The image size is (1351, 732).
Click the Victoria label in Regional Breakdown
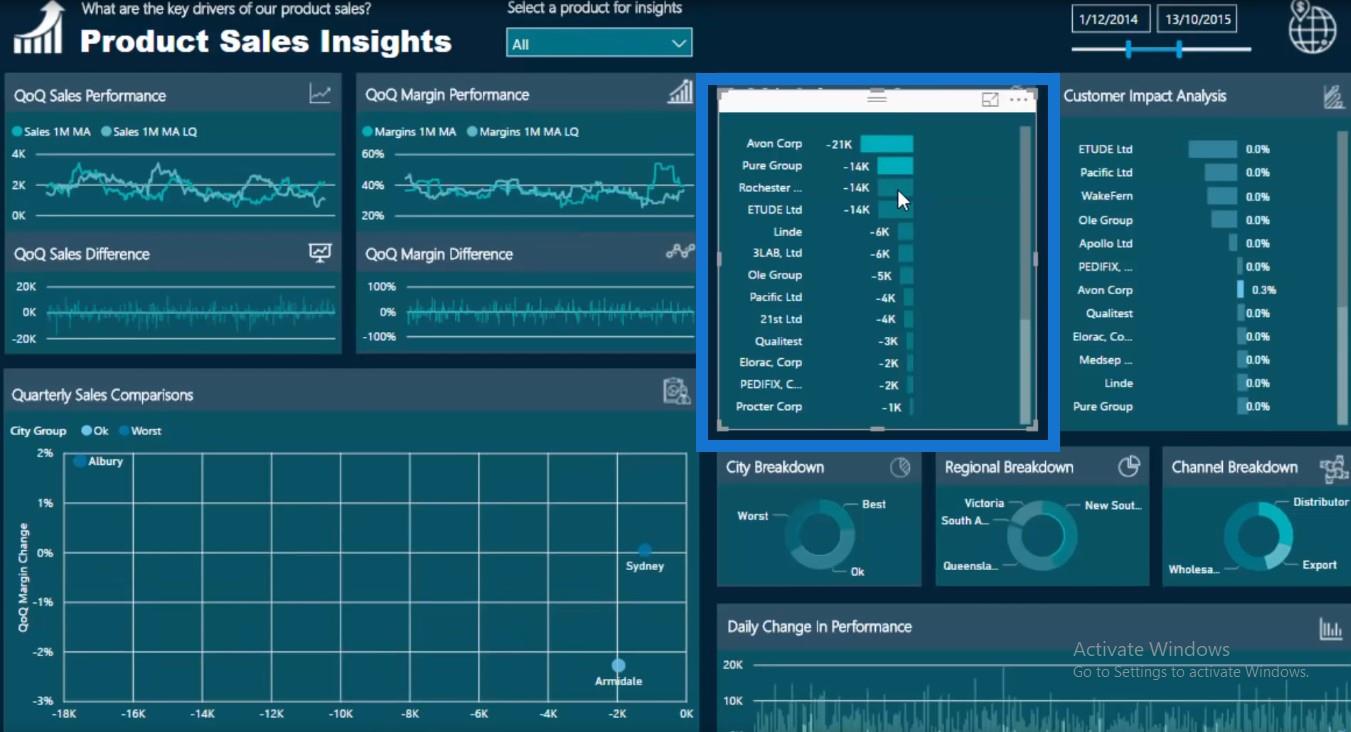tap(984, 503)
